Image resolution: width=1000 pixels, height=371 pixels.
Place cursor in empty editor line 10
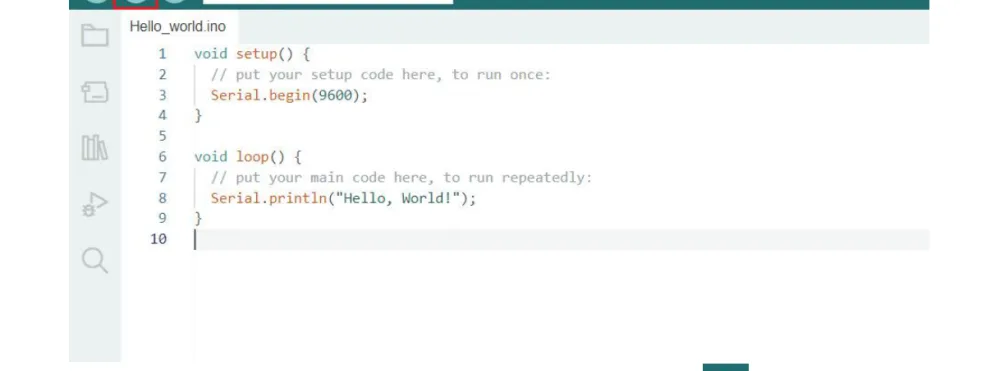[561, 240]
